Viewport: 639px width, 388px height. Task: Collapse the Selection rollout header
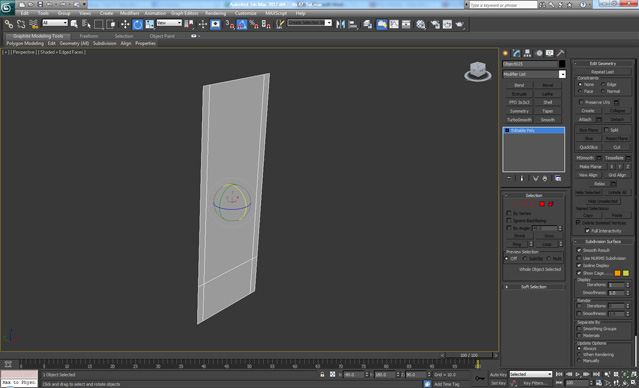pyautogui.click(x=533, y=196)
